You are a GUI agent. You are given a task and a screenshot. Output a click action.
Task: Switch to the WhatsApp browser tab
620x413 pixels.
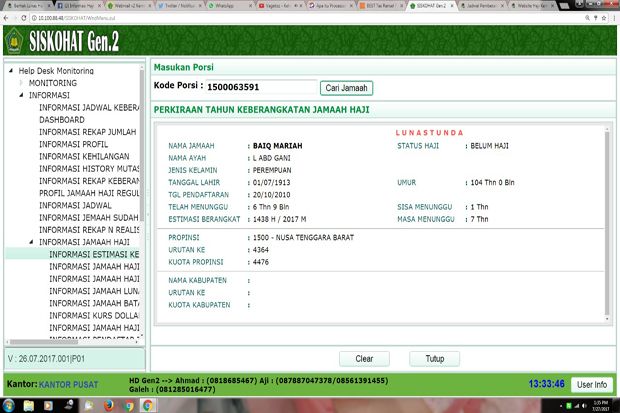(229, 6)
